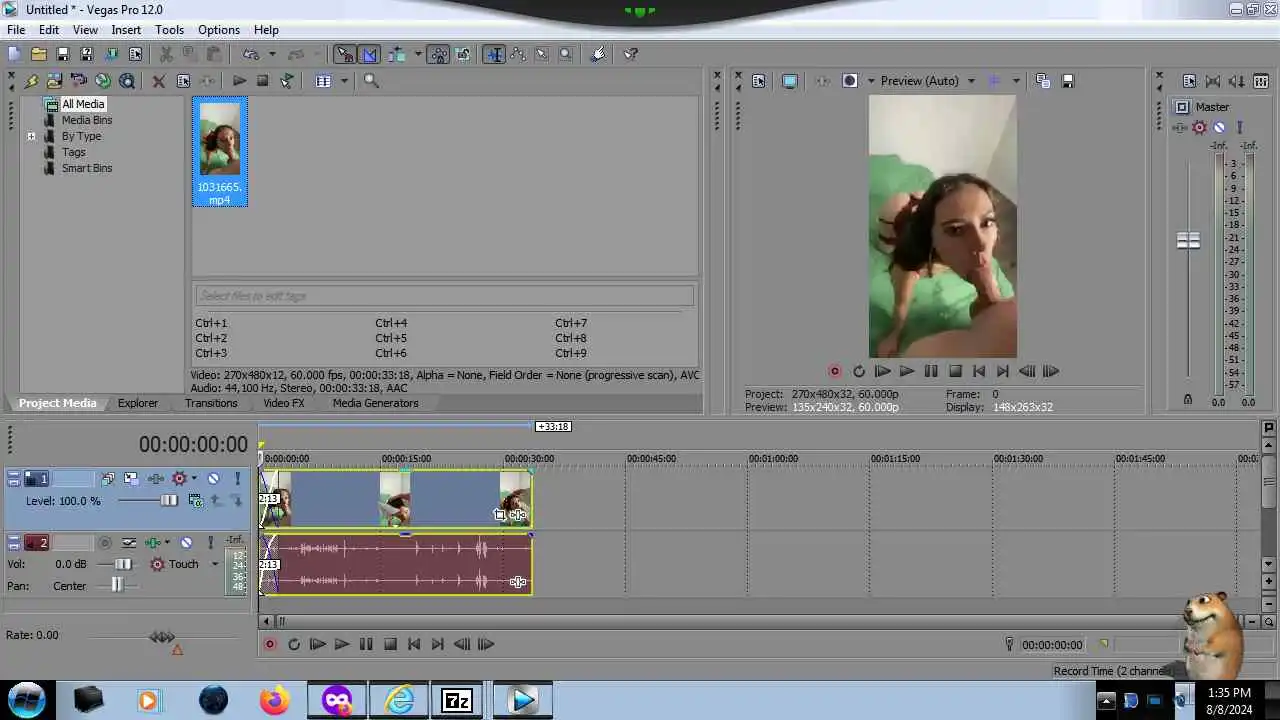Open Touch automation mode dropdown
This screenshot has width=1280, height=720.
click(x=214, y=564)
